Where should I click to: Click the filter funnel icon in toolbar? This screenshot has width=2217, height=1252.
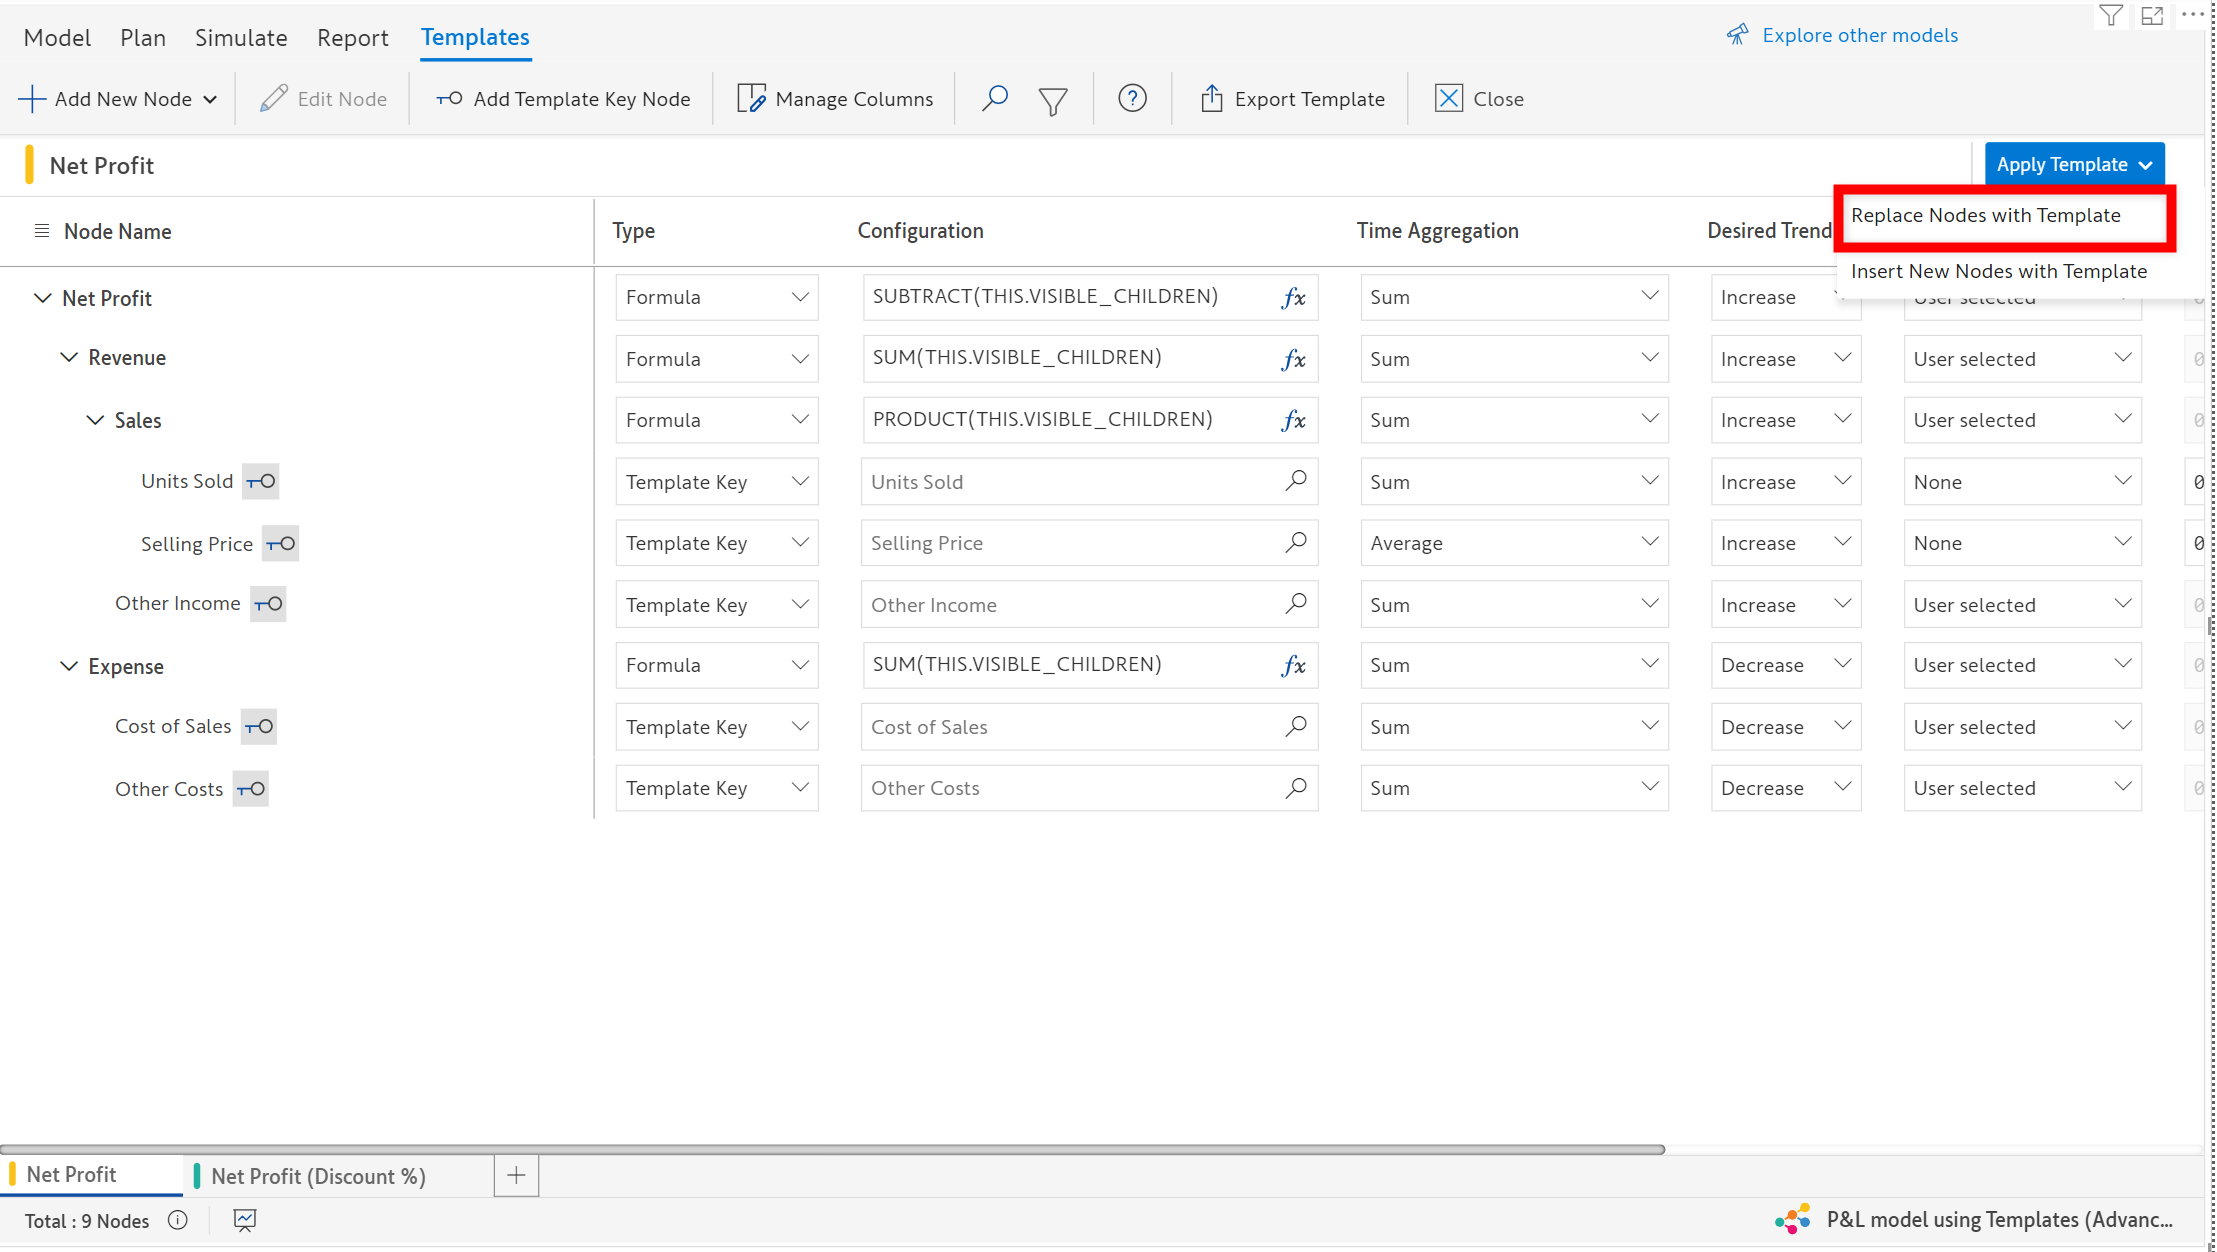[1053, 100]
